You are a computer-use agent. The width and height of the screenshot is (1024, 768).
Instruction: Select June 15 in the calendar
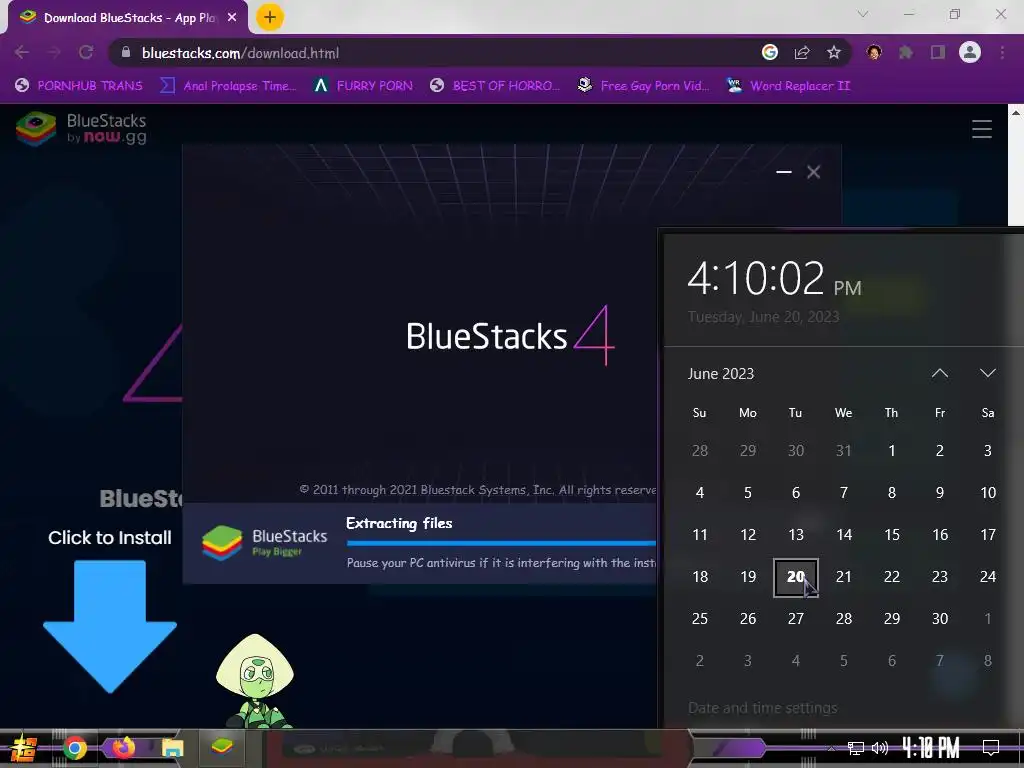pos(891,535)
